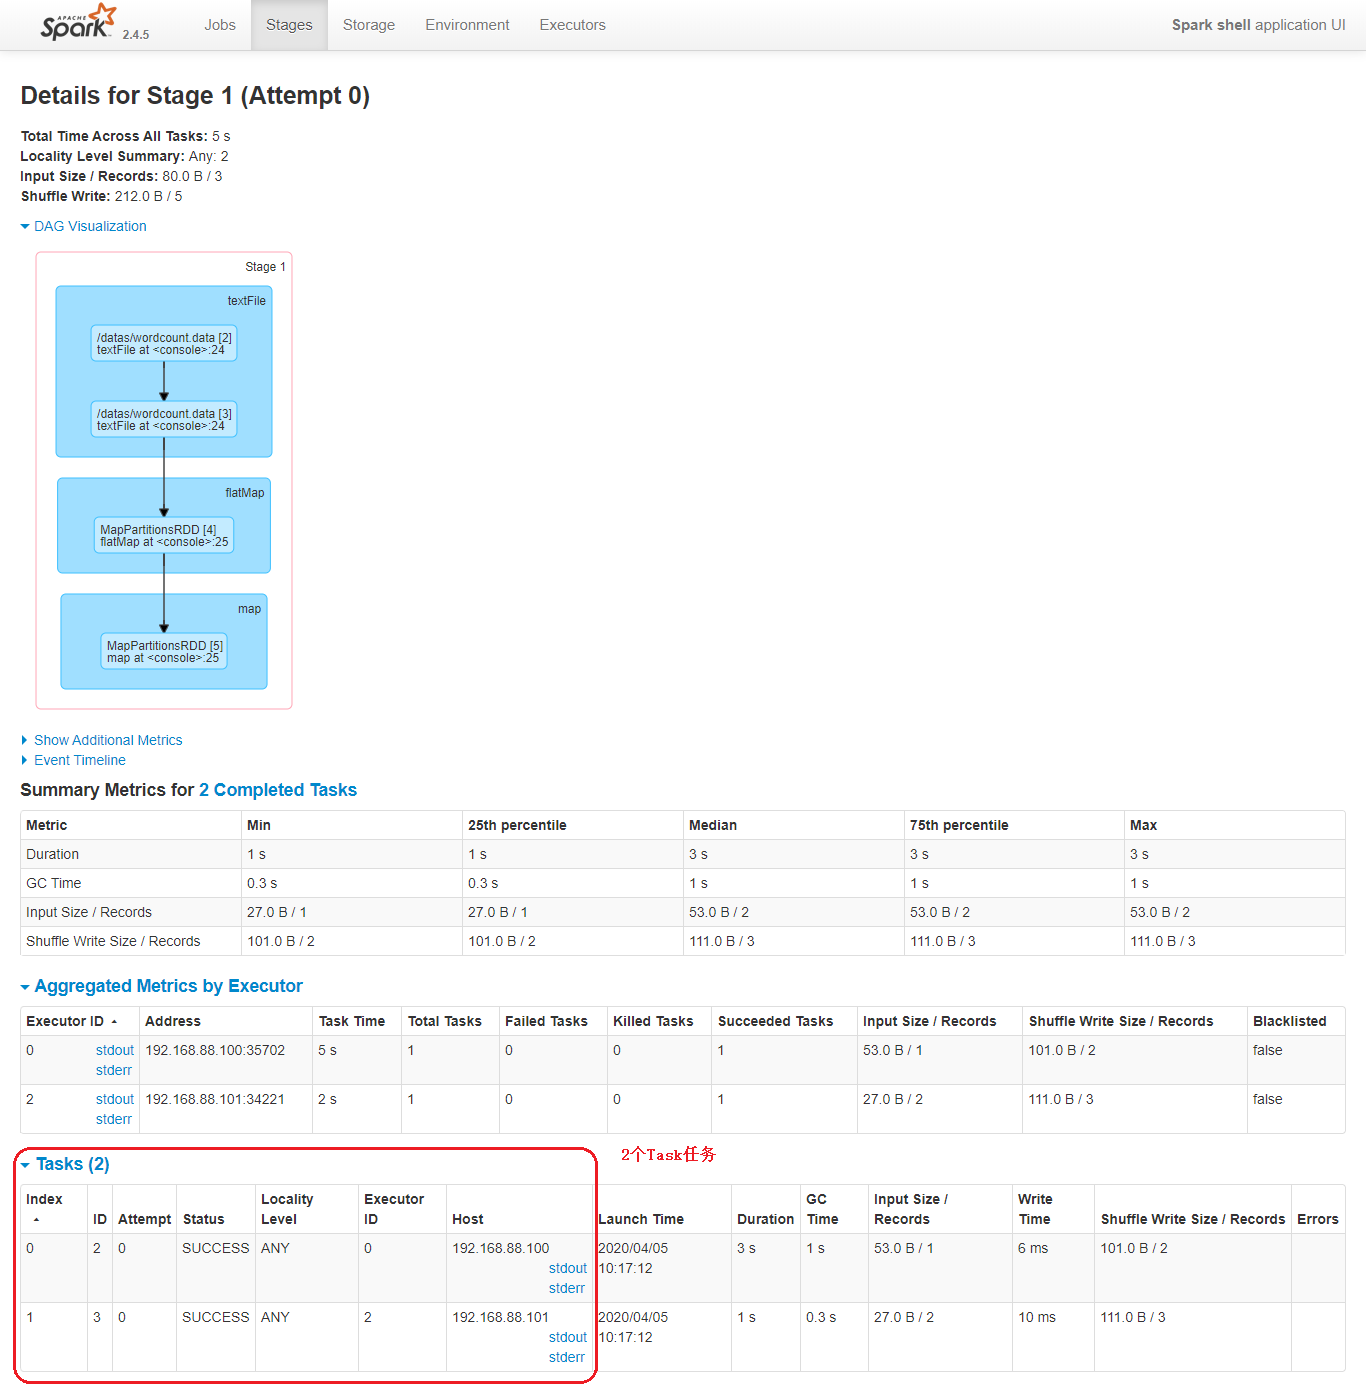Select Write Time value 6 ms
Image resolution: width=1366 pixels, height=1392 pixels.
(1033, 1248)
